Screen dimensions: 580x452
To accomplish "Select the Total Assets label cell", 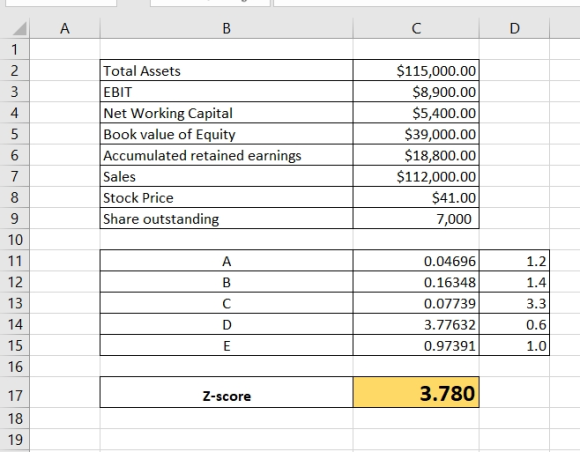I will tap(226, 70).
